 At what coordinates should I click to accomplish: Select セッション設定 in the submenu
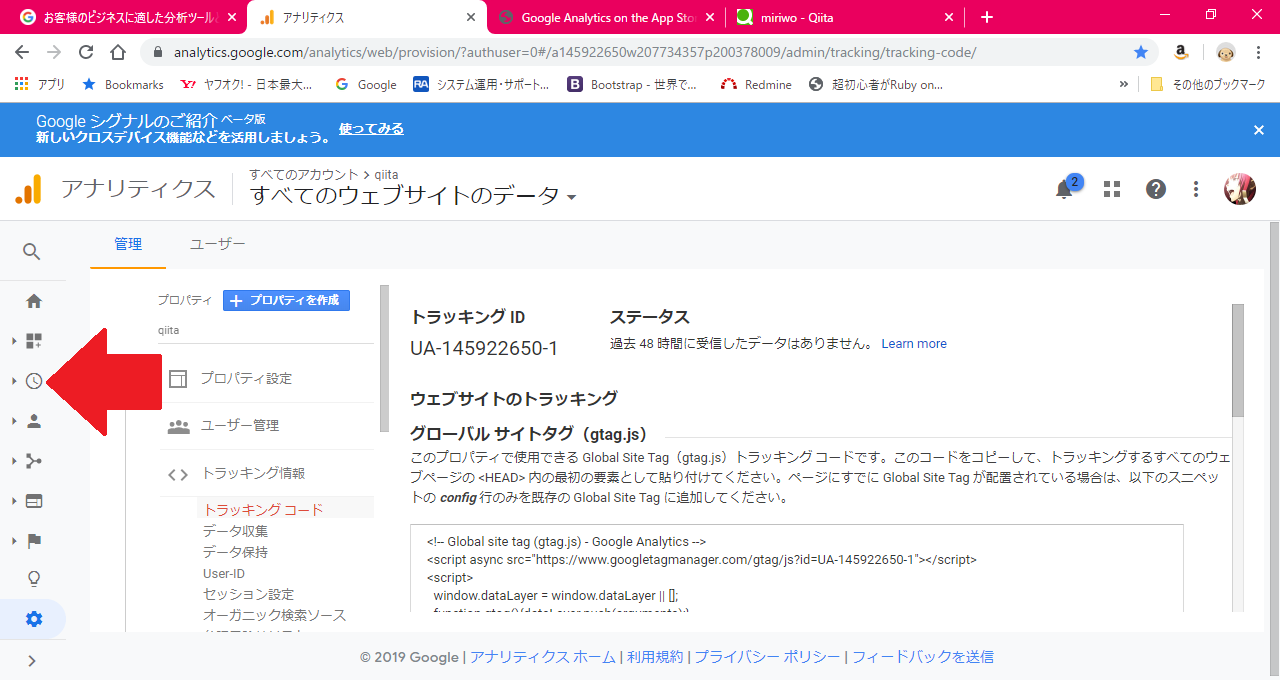pyautogui.click(x=248, y=594)
